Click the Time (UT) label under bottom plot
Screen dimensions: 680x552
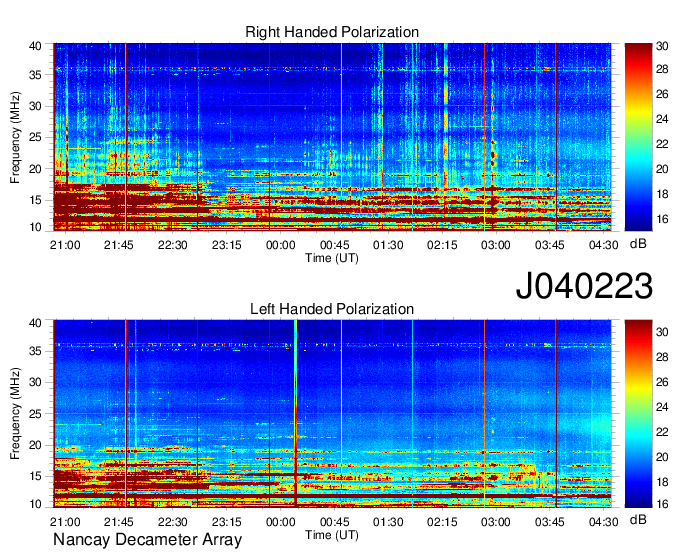point(332,535)
